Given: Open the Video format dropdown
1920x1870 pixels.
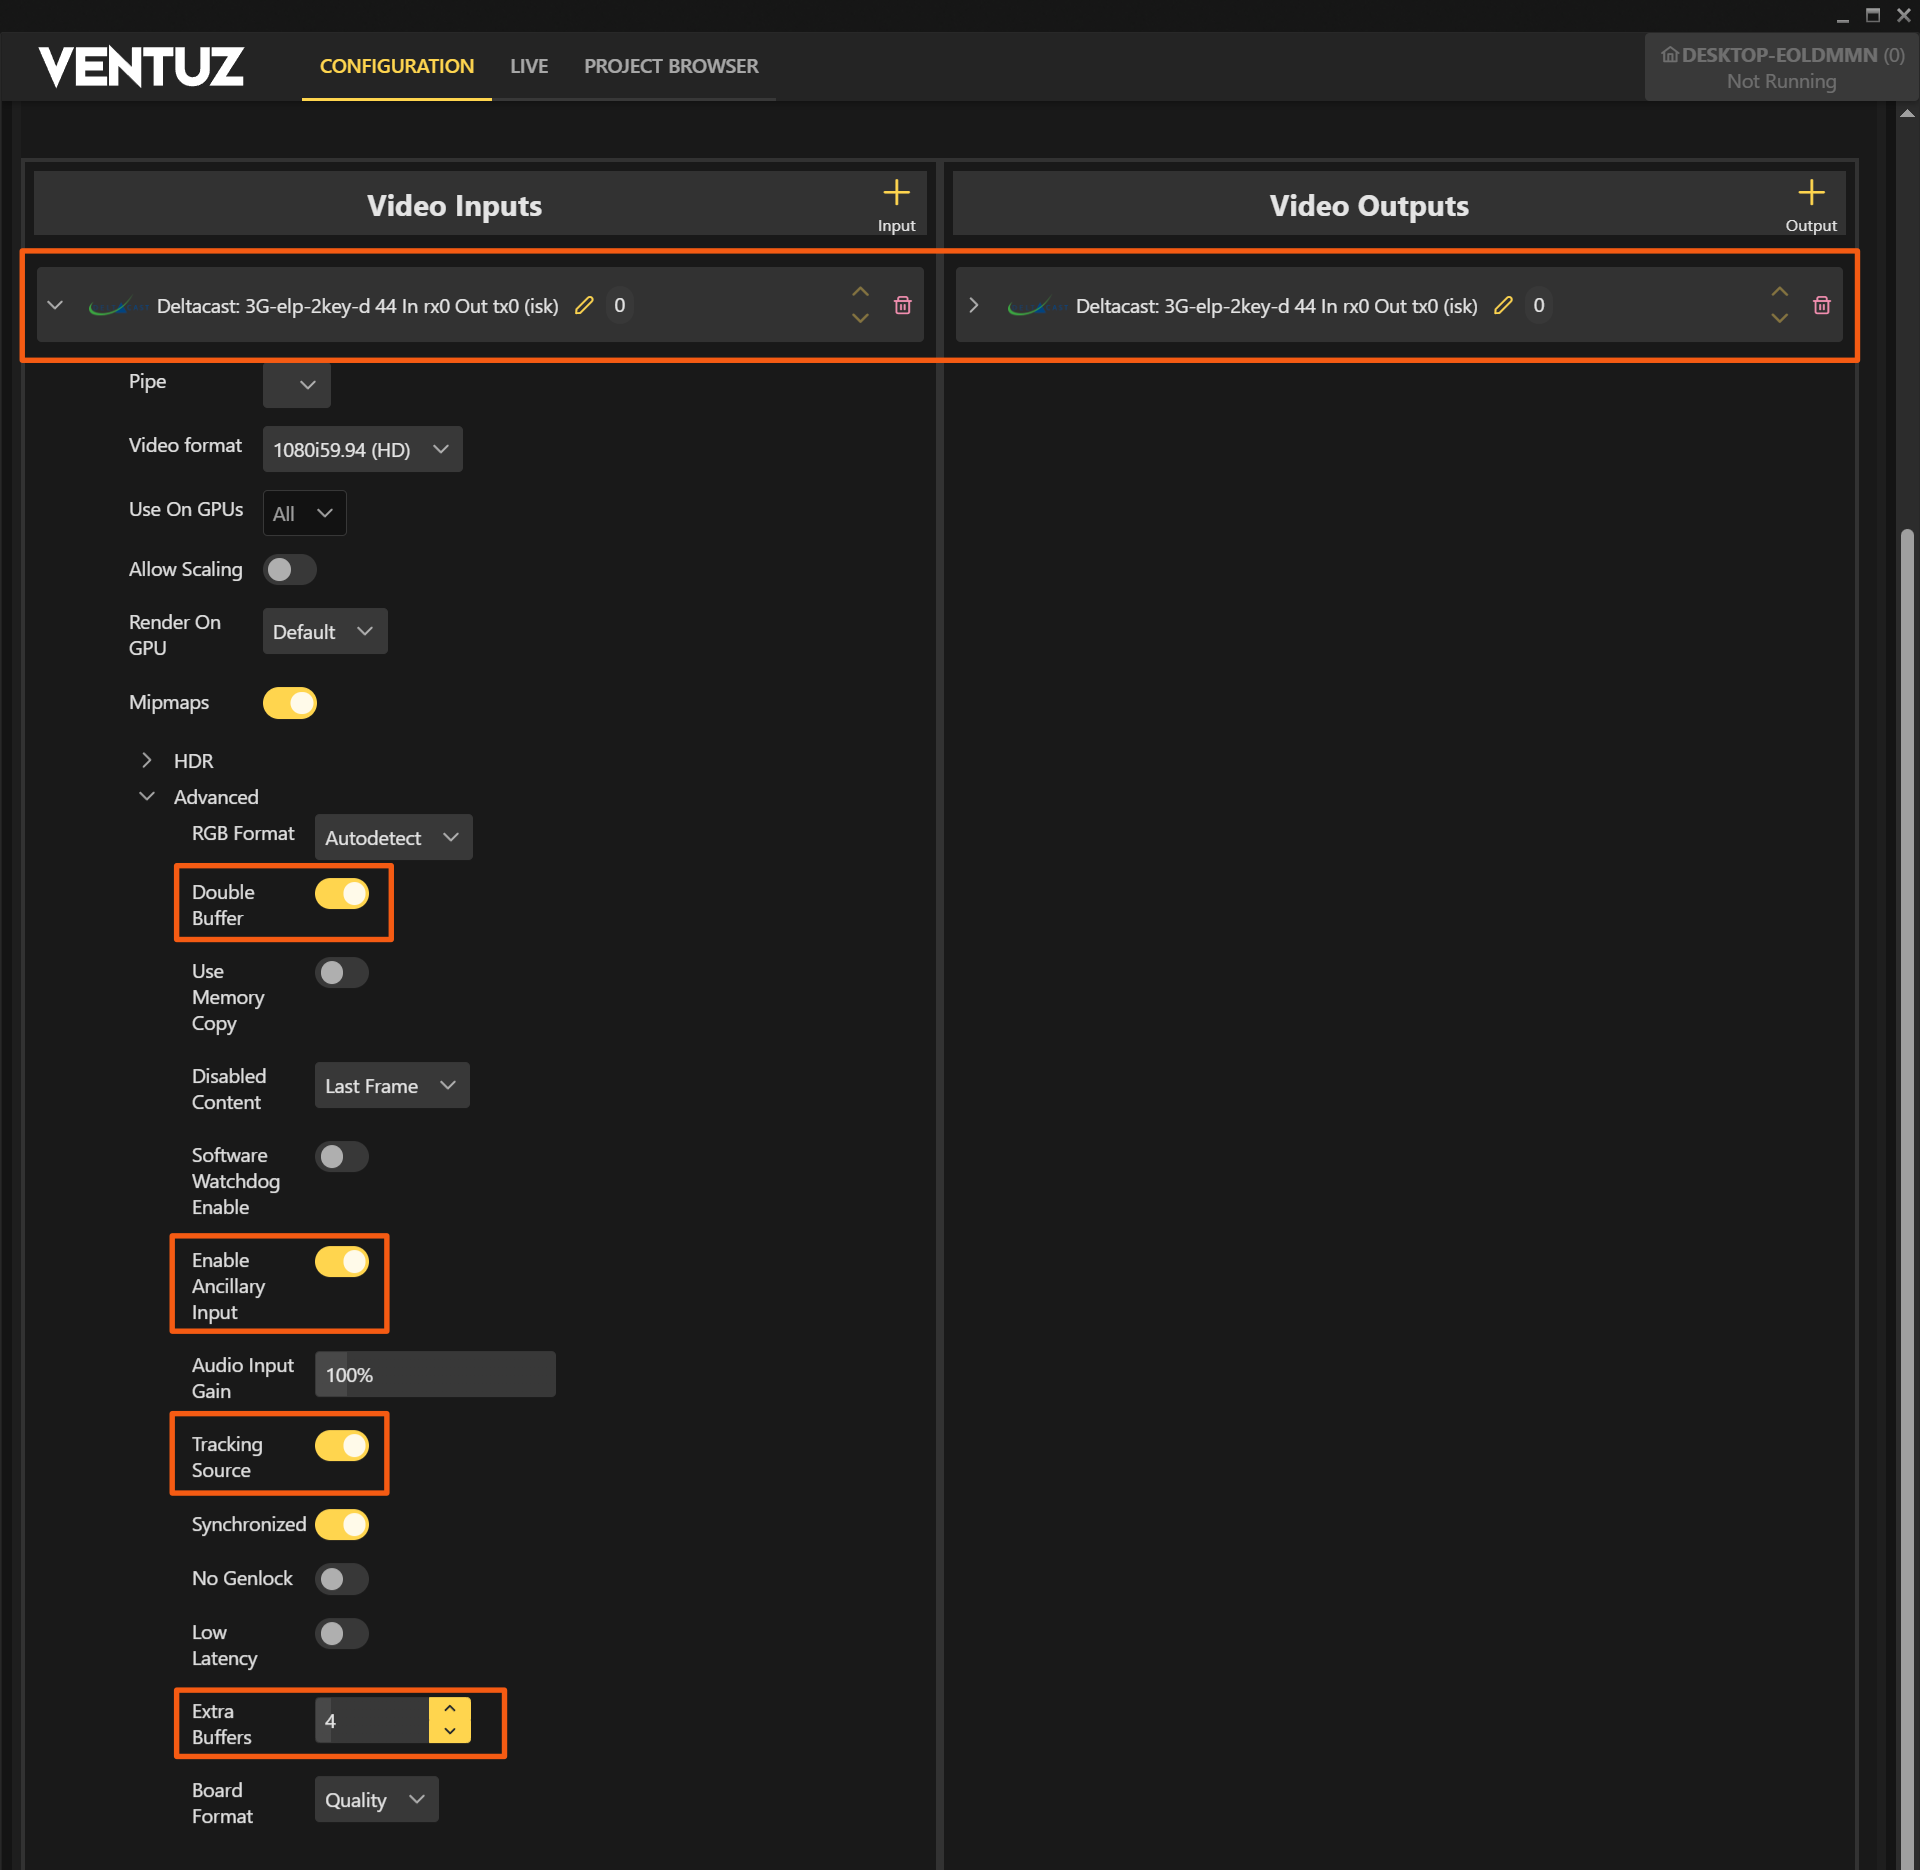Looking at the screenshot, I should pyautogui.click(x=362, y=450).
